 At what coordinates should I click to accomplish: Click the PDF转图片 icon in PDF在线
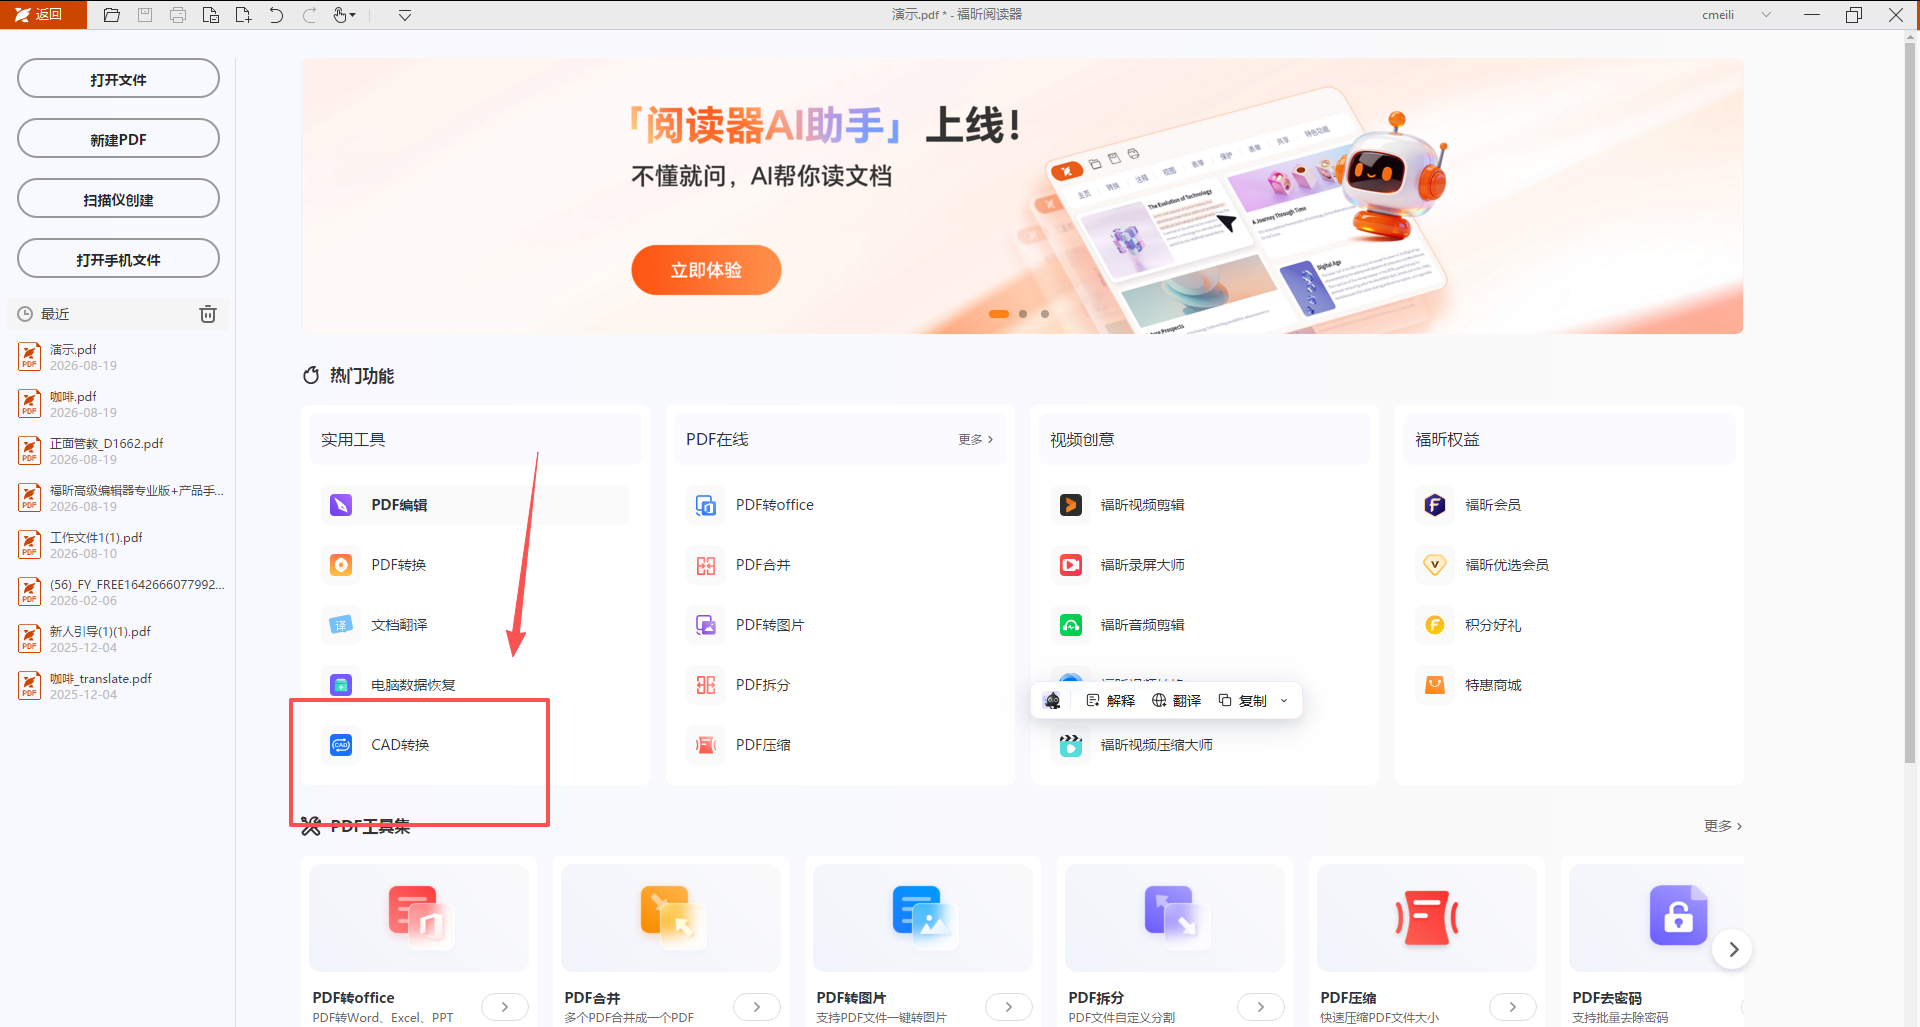[706, 625]
